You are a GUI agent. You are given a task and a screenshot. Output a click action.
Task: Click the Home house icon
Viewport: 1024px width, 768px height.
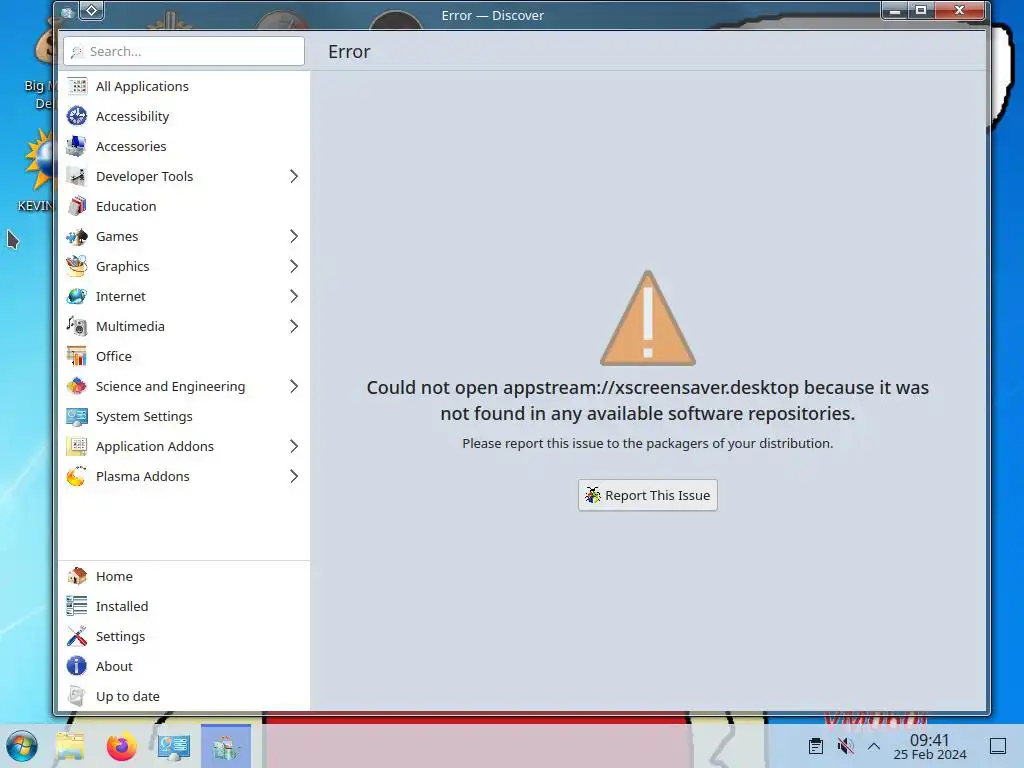pos(76,576)
